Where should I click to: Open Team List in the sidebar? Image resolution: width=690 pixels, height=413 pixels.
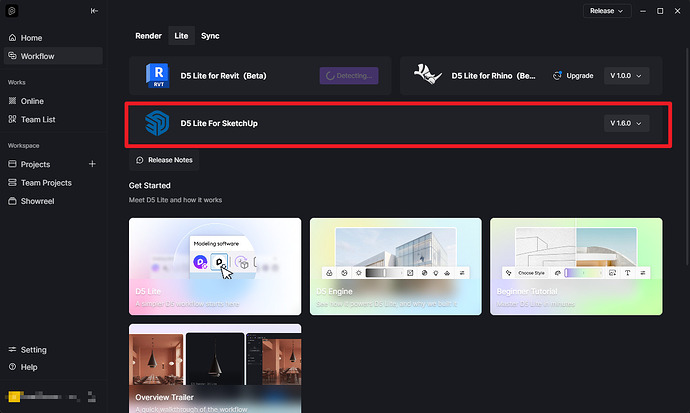[53, 120]
